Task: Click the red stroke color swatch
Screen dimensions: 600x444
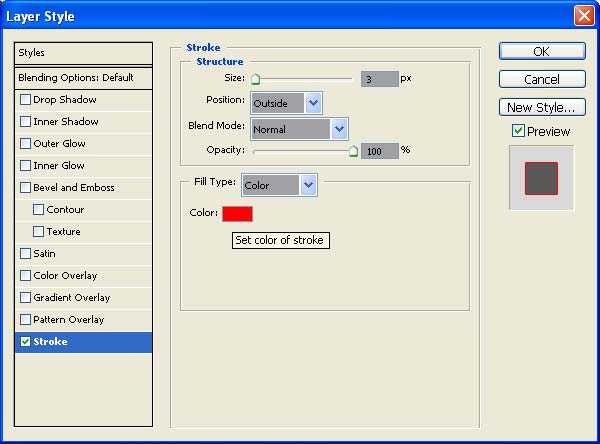Action: click(x=238, y=213)
